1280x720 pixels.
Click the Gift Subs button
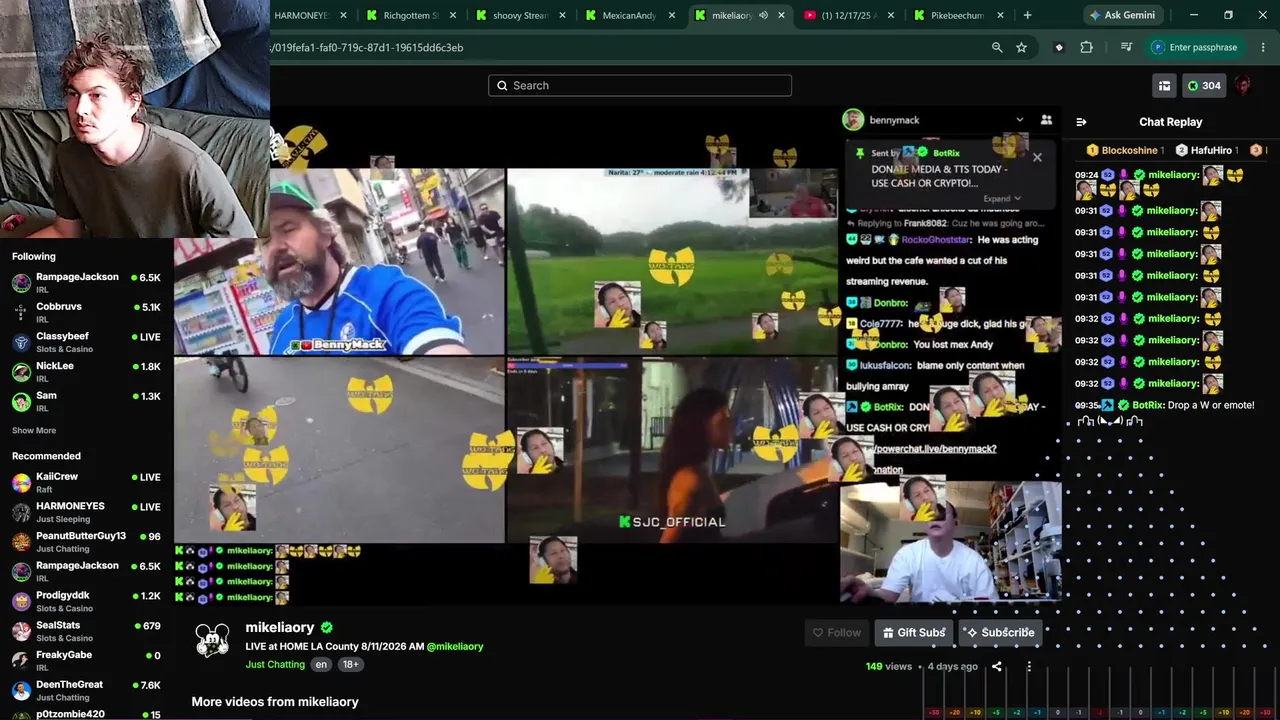[x=914, y=633]
